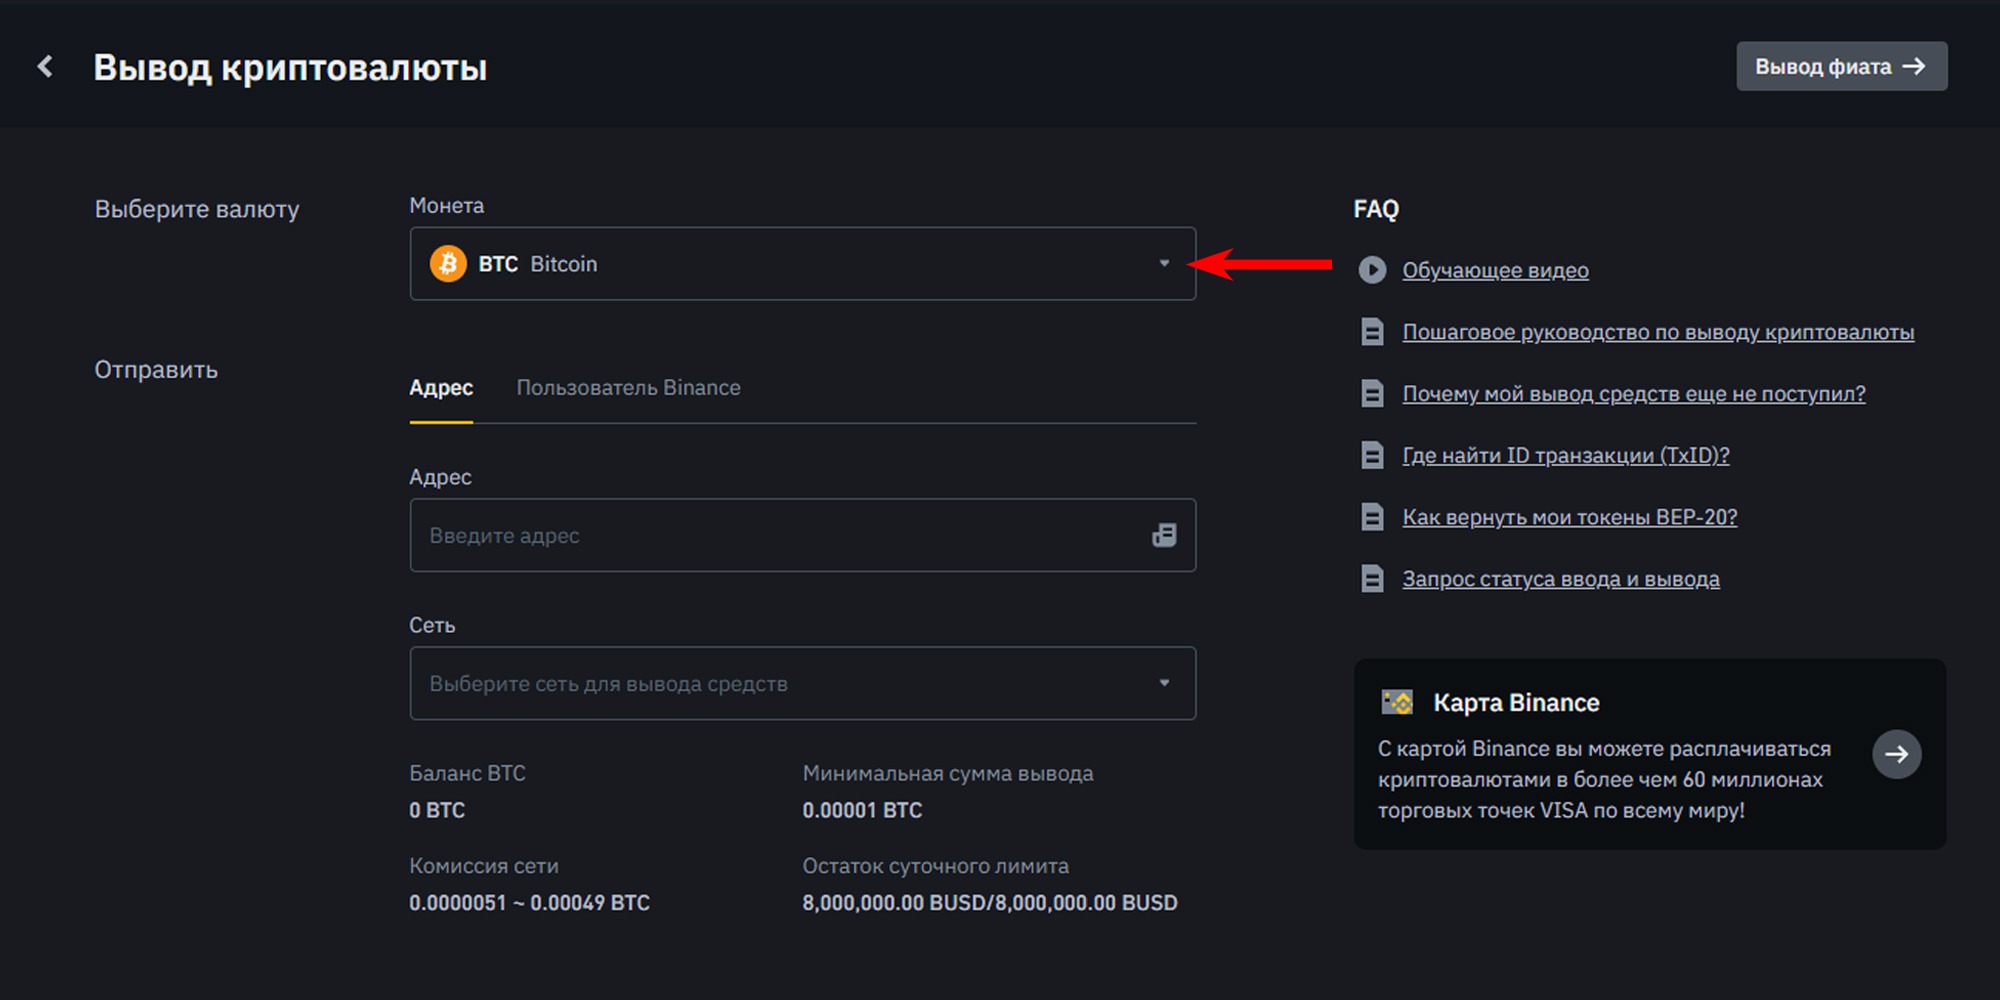Click the Остаток суточного лимита label

(x=936, y=866)
